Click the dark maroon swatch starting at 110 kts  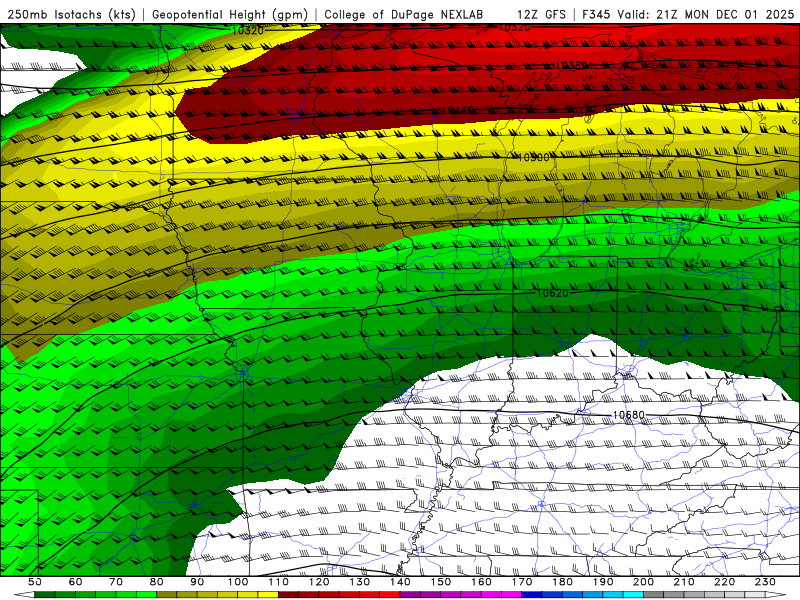pos(288,595)
